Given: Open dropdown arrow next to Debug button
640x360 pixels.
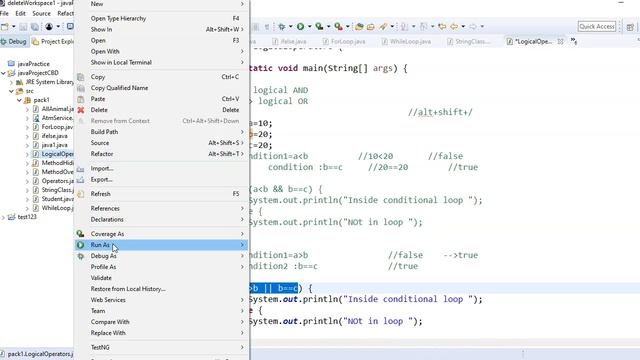Looking at the screenshot, I should [x=290, y=27].
